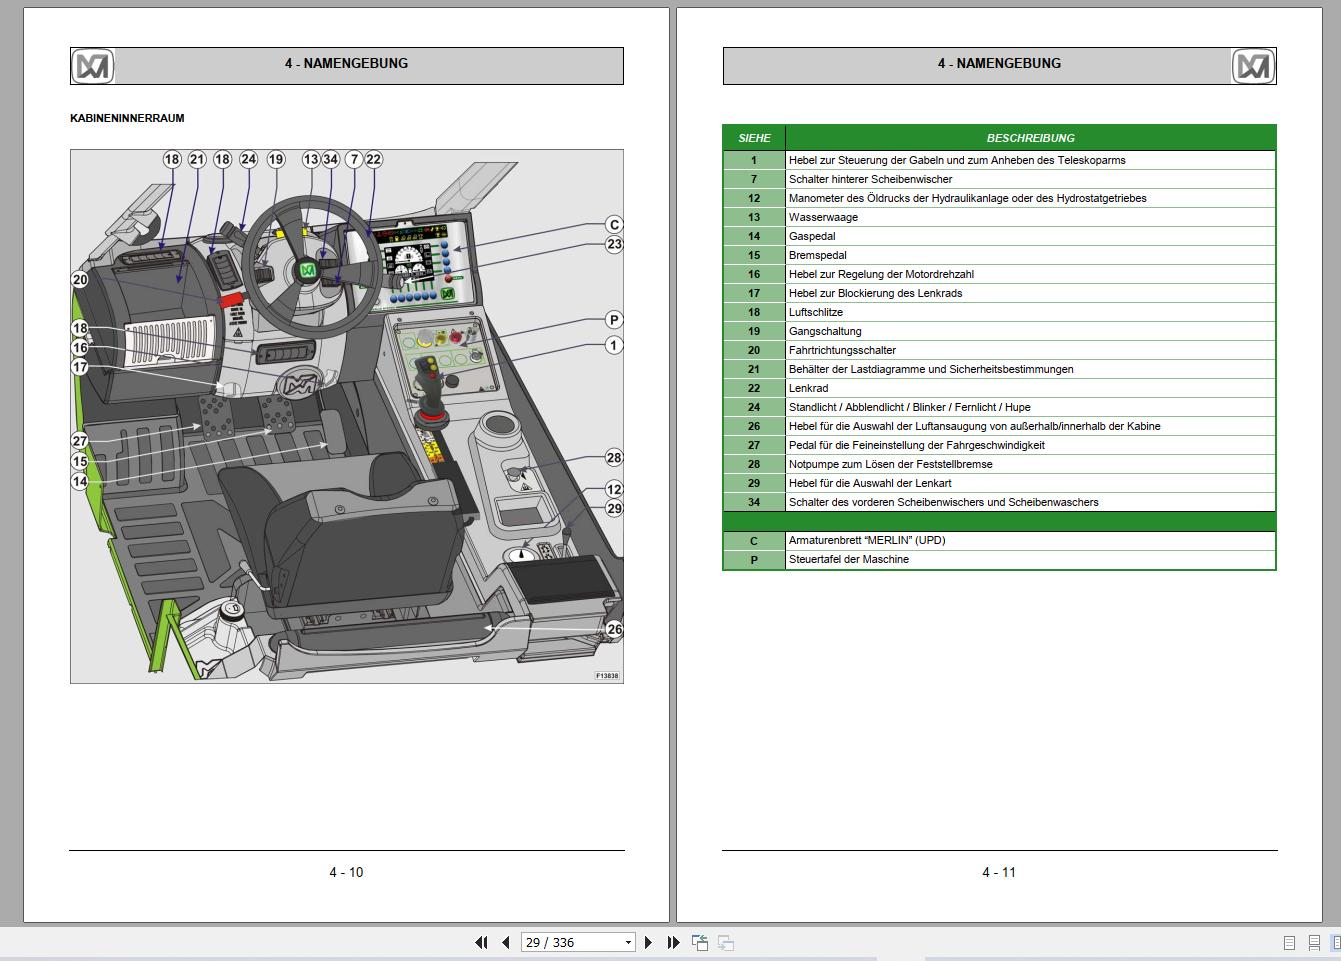Image resolution: width=1341 pixels, height=961 pixels.
Task: Click the go to previous view icon
Action: 700,942
